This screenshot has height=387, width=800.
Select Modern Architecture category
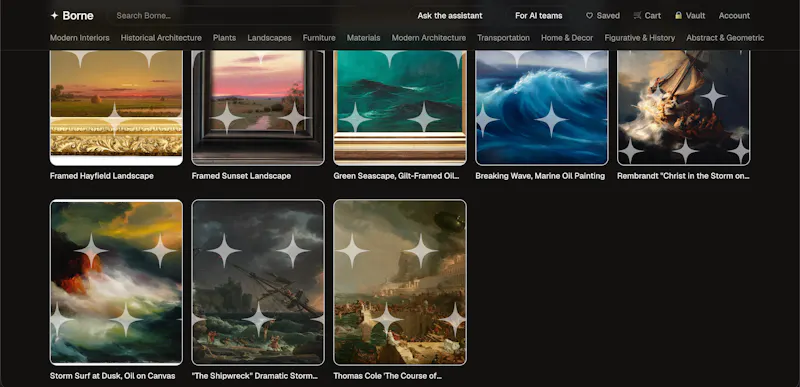[x=429, y=38]
